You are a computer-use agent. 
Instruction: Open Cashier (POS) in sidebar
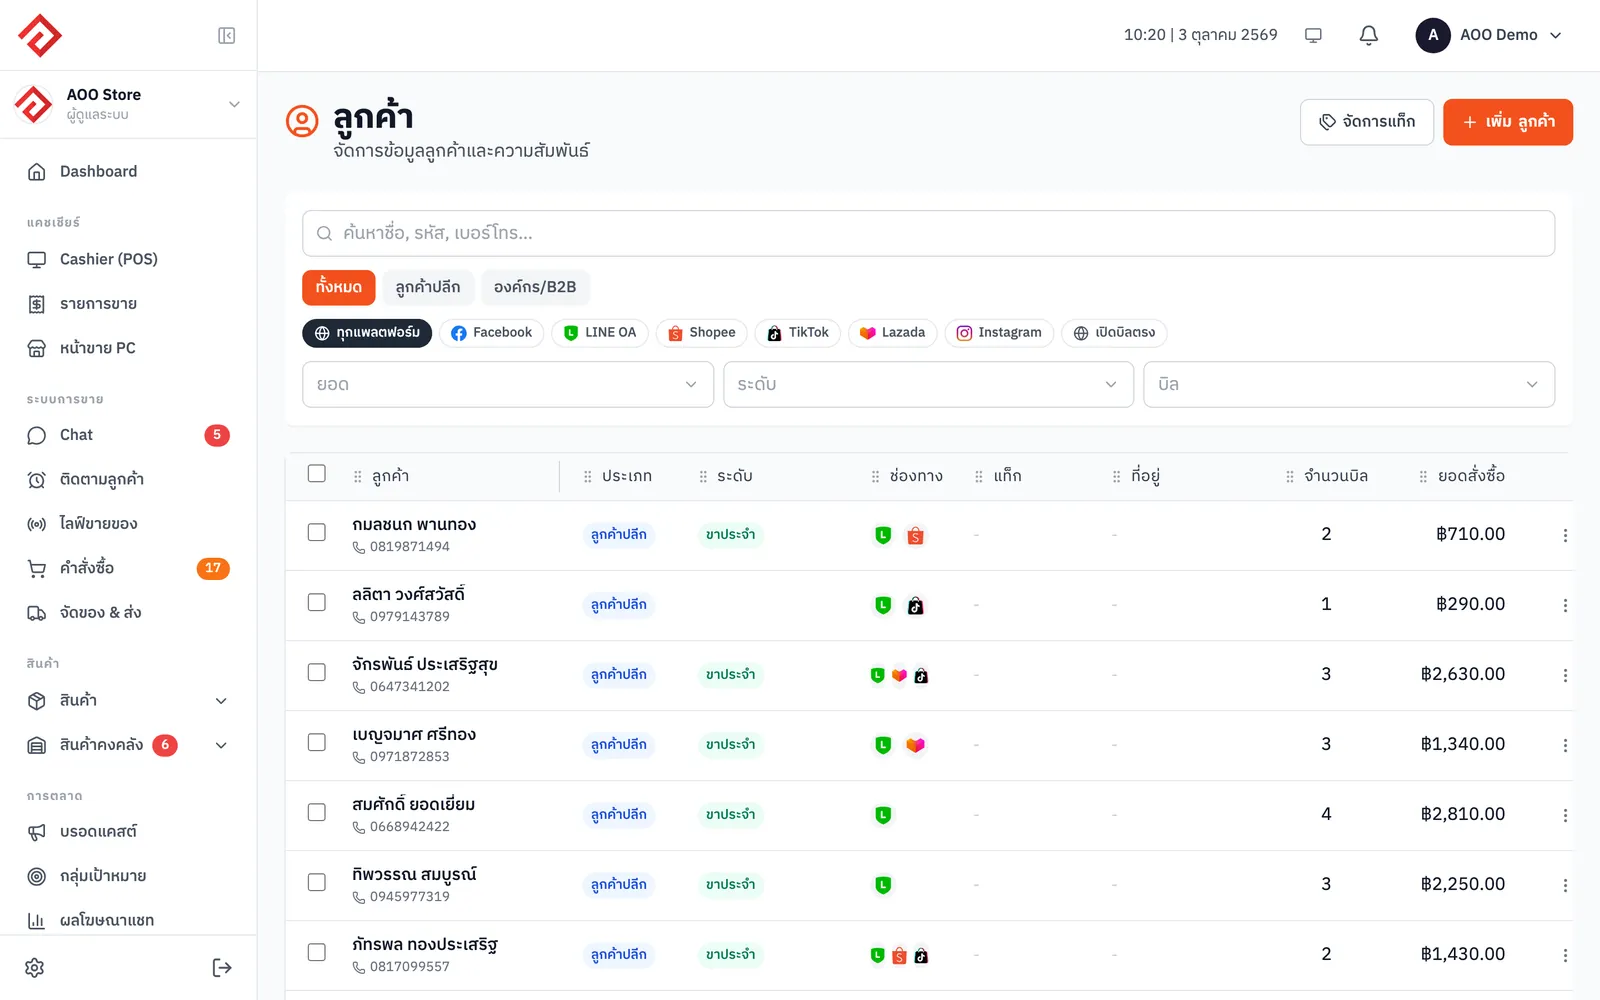coord(128,260)
